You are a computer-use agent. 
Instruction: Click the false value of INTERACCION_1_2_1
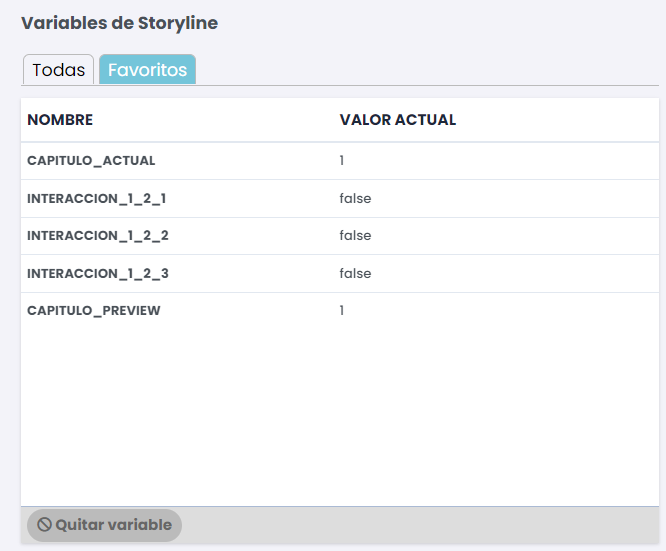[355, 198]
